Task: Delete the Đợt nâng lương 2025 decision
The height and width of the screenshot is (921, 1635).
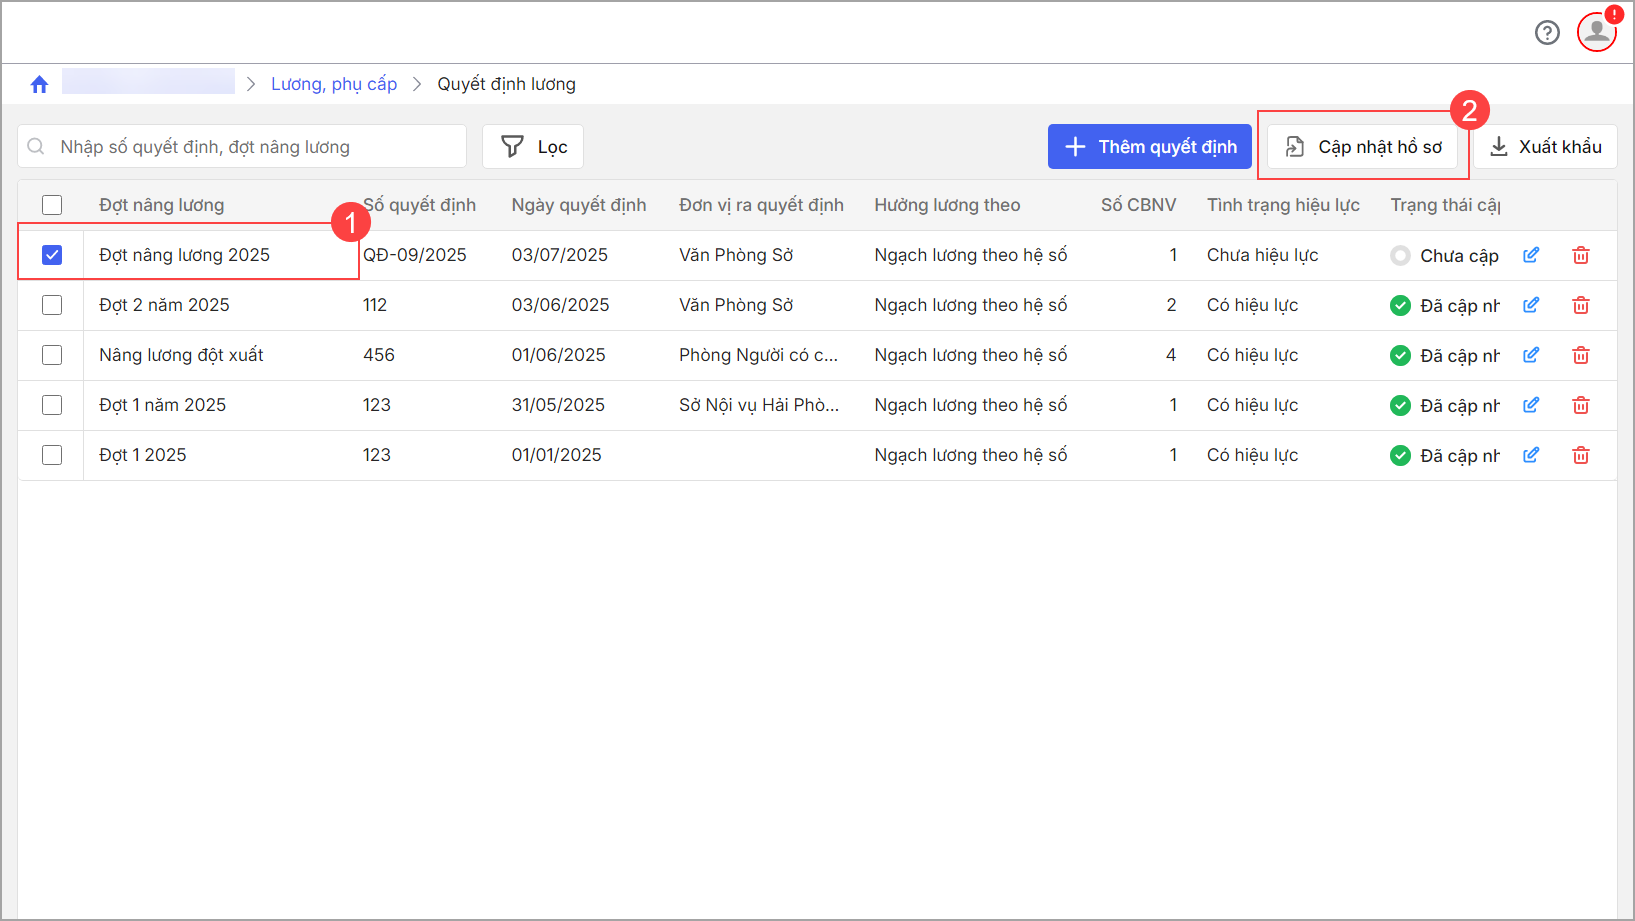Action: 1580,255
